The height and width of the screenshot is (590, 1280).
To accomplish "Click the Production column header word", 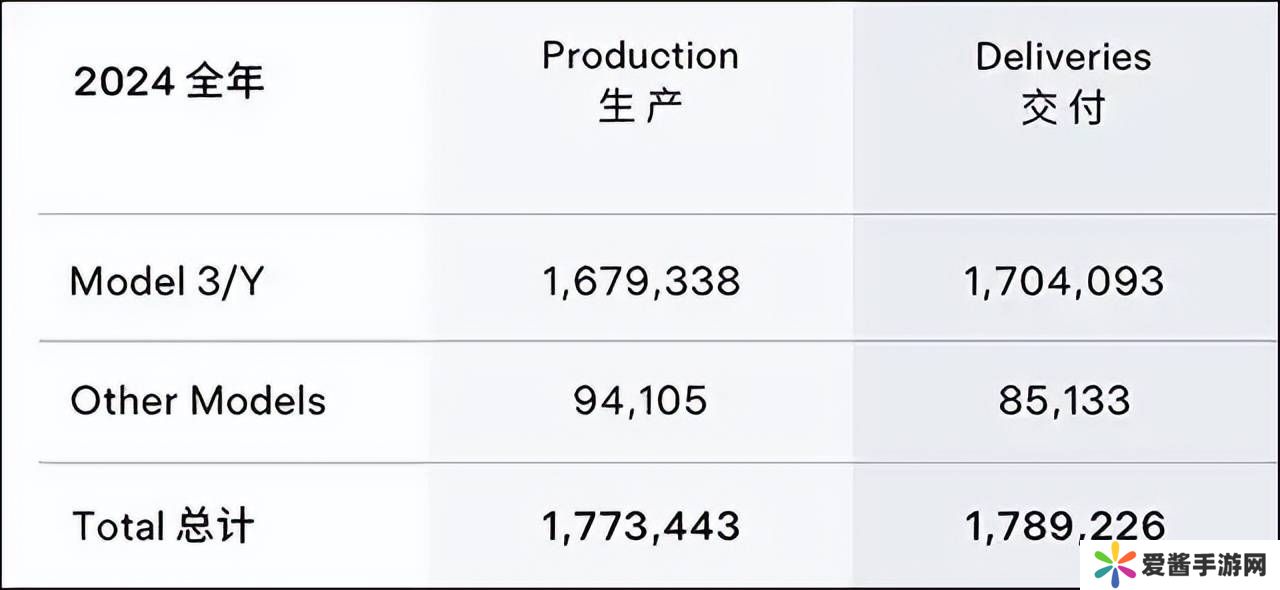I will click(640, 56).
